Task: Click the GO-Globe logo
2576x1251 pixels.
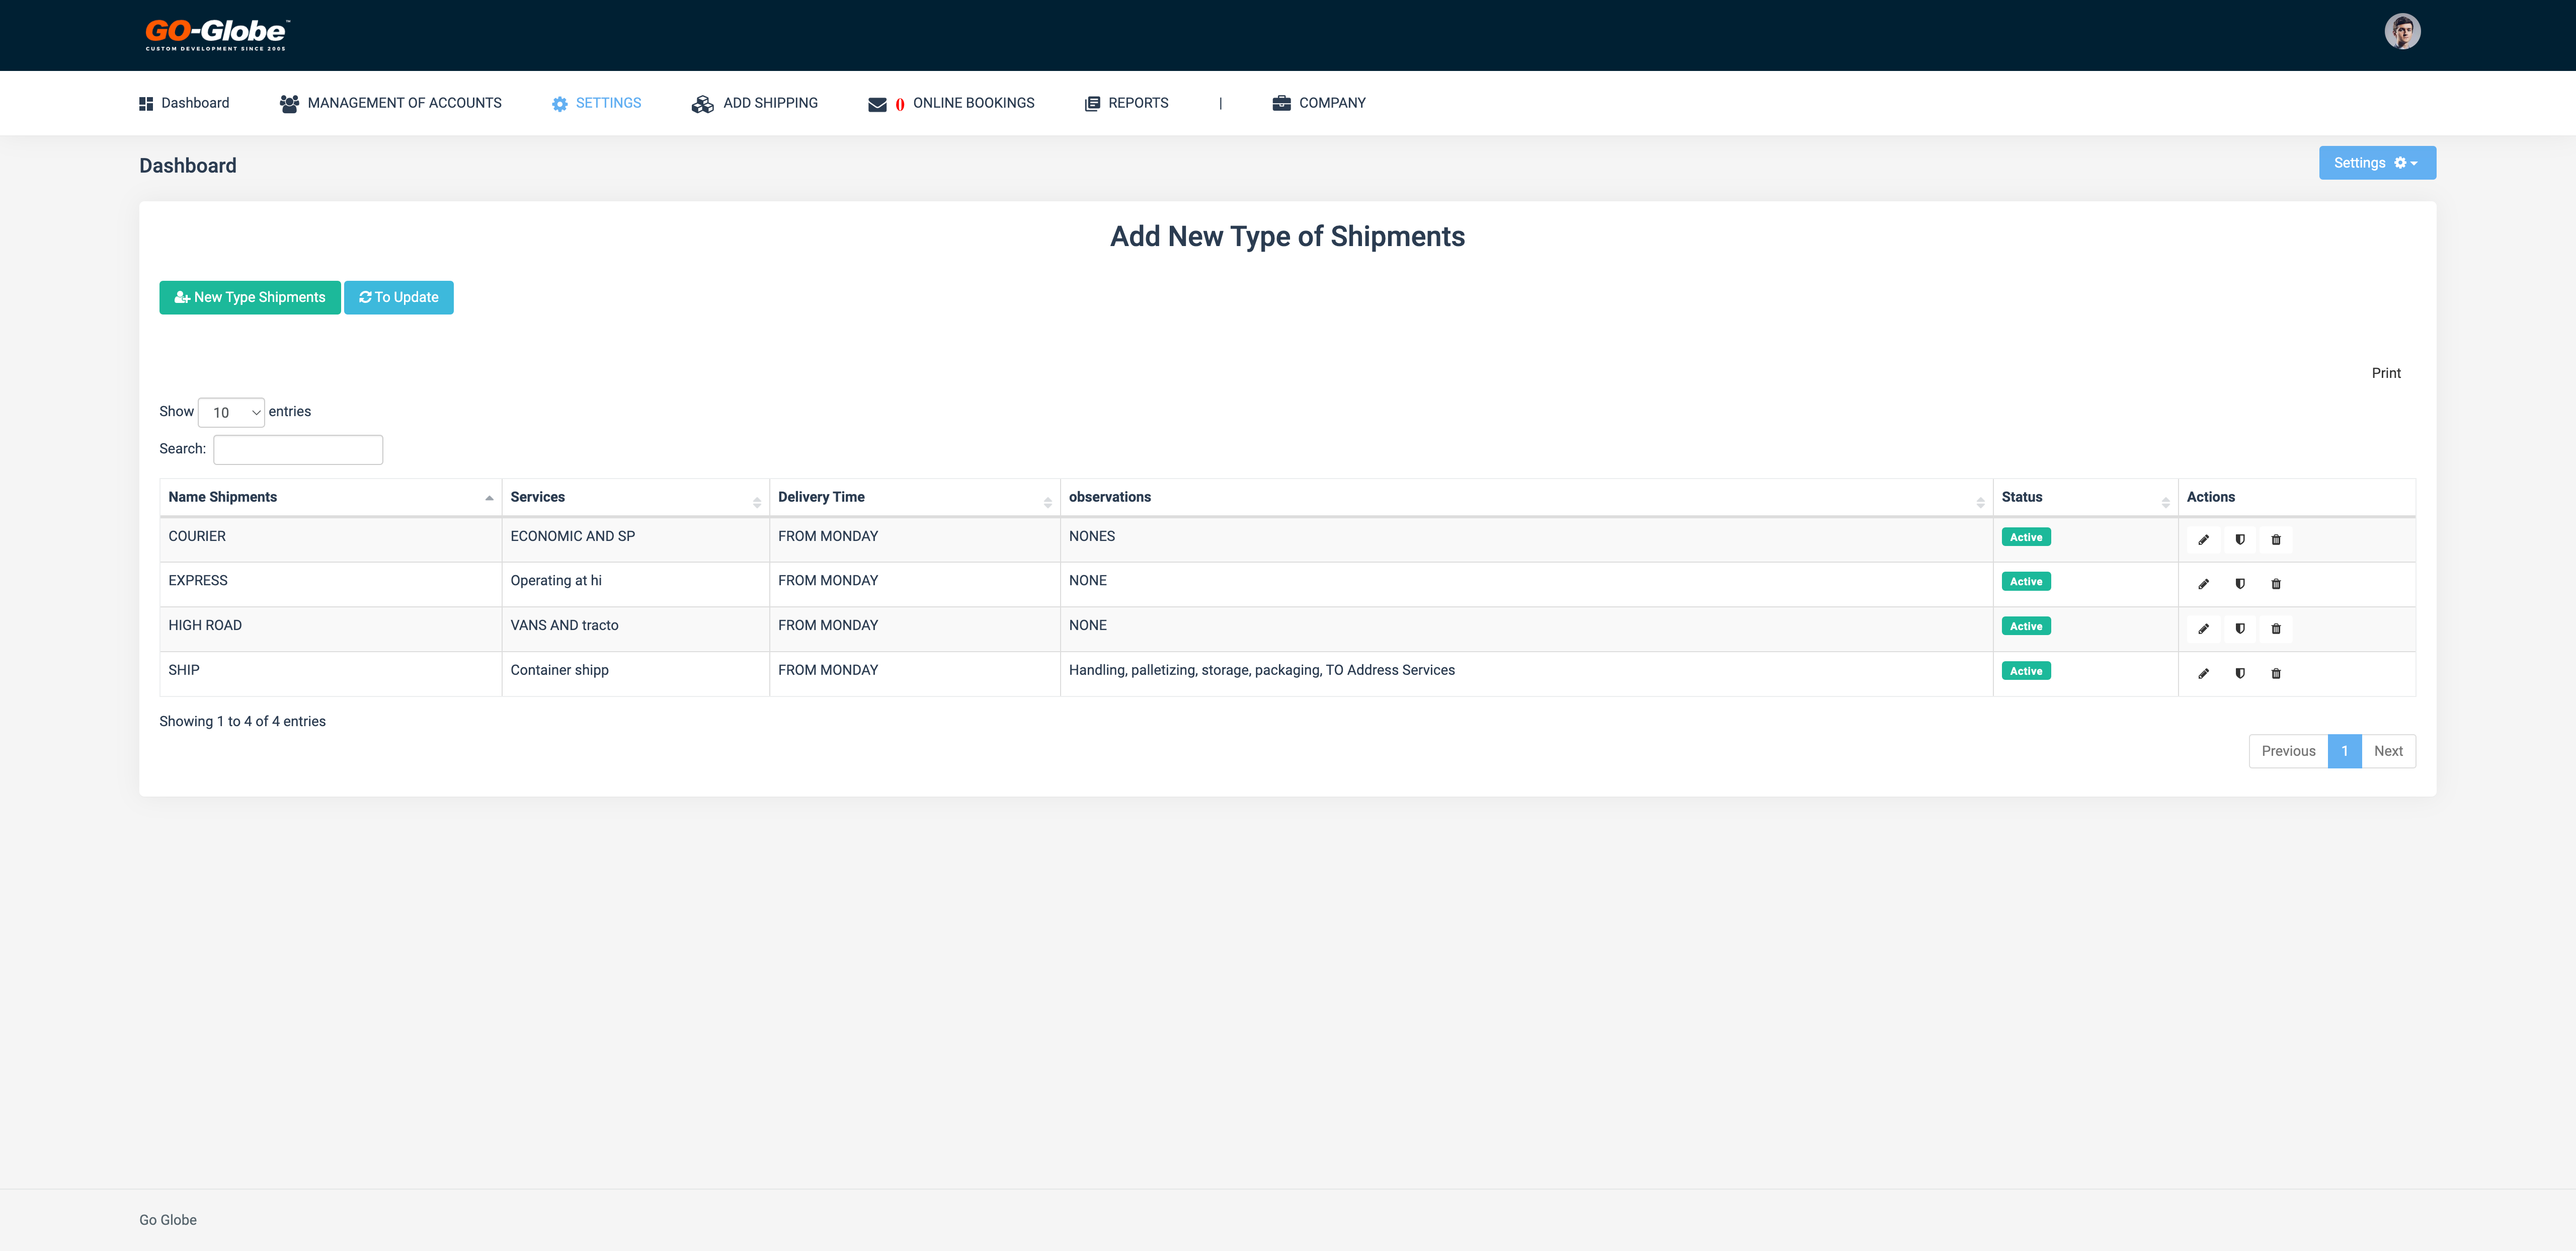Action: tap(217, 34)
